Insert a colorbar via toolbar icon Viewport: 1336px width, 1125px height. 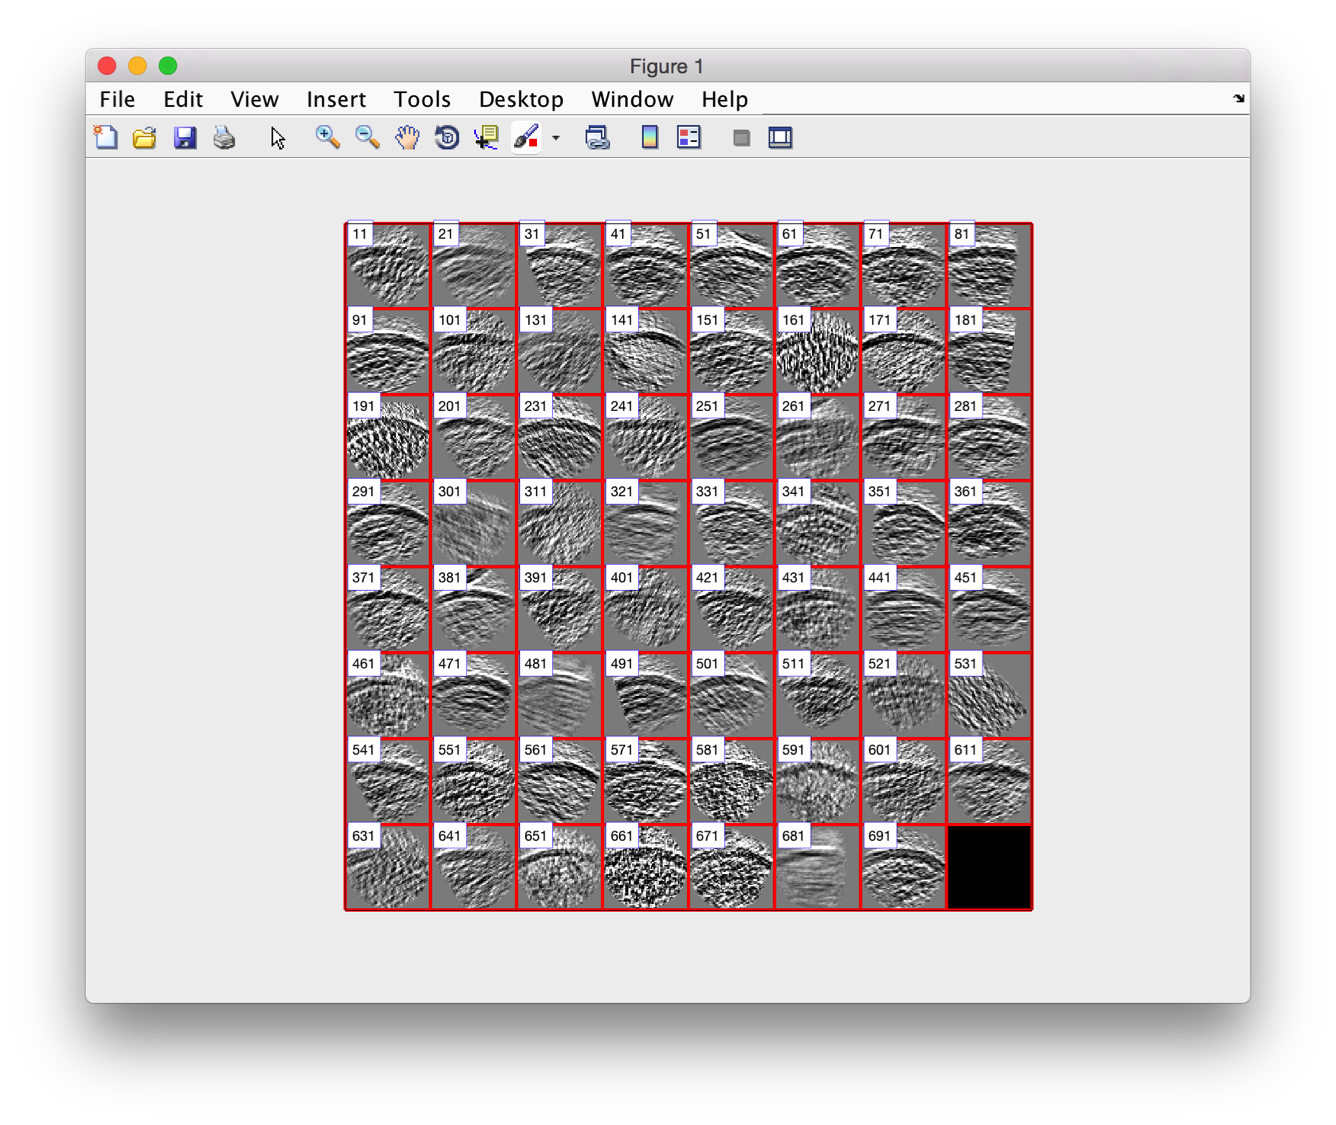click(650, 137)
